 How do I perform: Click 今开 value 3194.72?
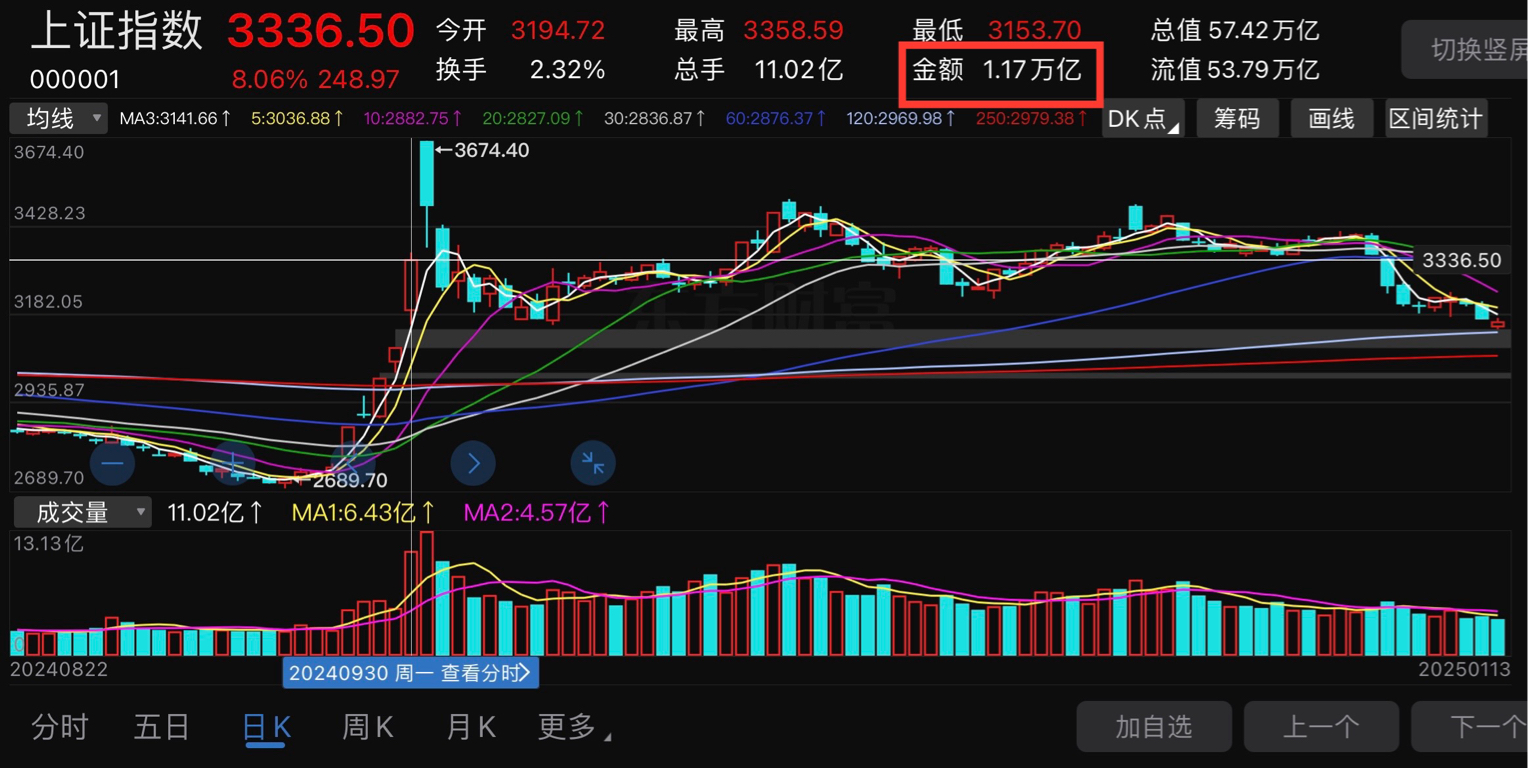coord(558,31)
